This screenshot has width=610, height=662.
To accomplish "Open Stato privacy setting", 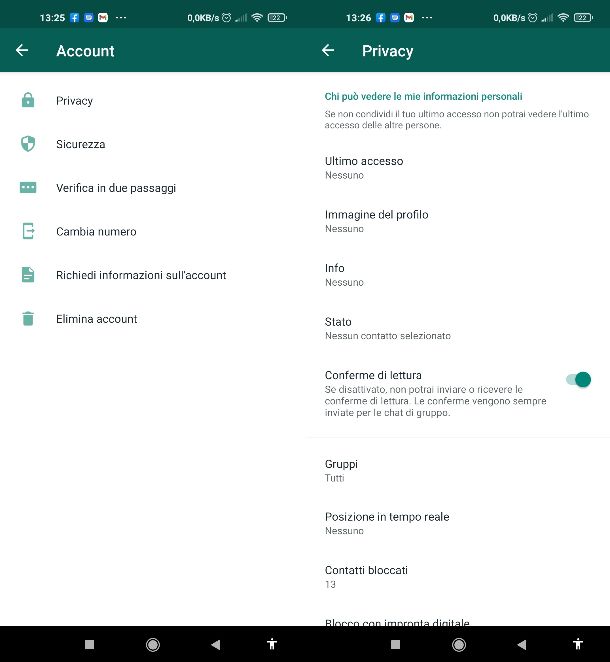I will click(x=458, y=328).
